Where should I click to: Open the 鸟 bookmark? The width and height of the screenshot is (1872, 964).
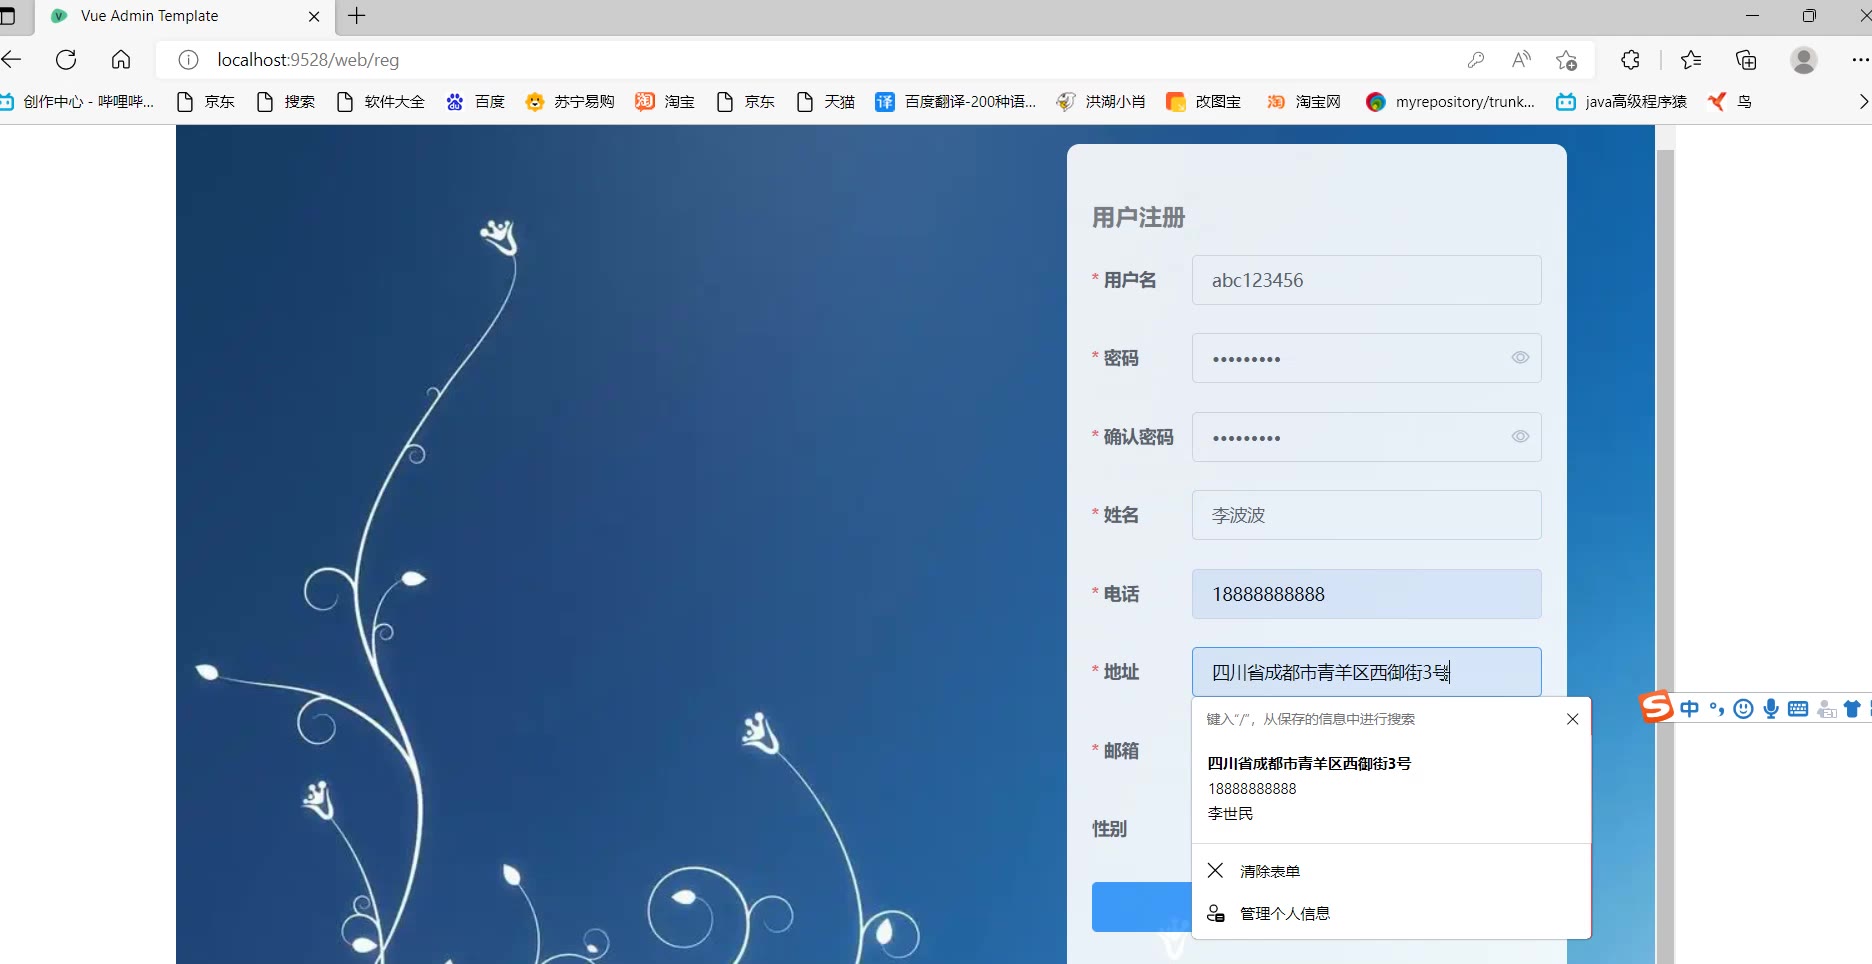pyautogui.click(x=1730, y=102)
